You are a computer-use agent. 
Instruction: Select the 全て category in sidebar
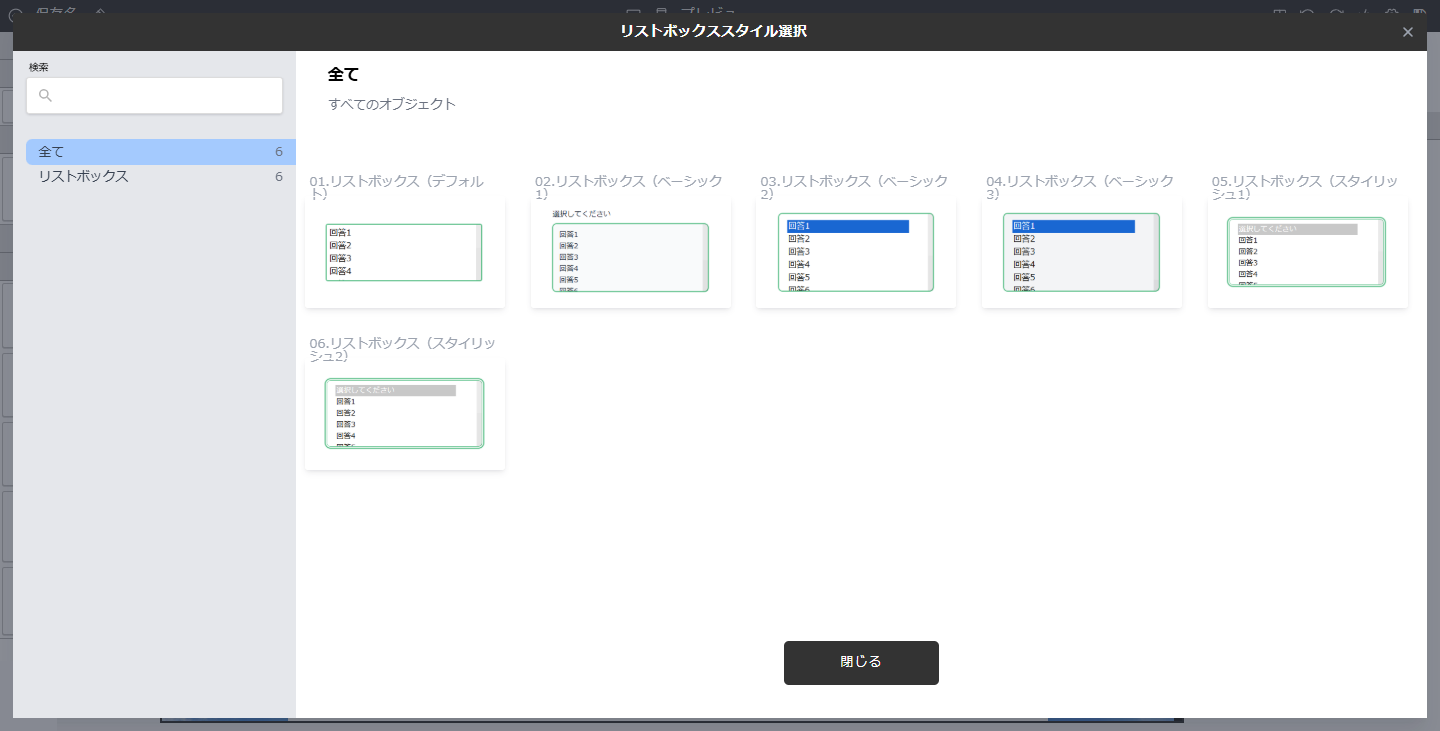click(x=160, y=152)
